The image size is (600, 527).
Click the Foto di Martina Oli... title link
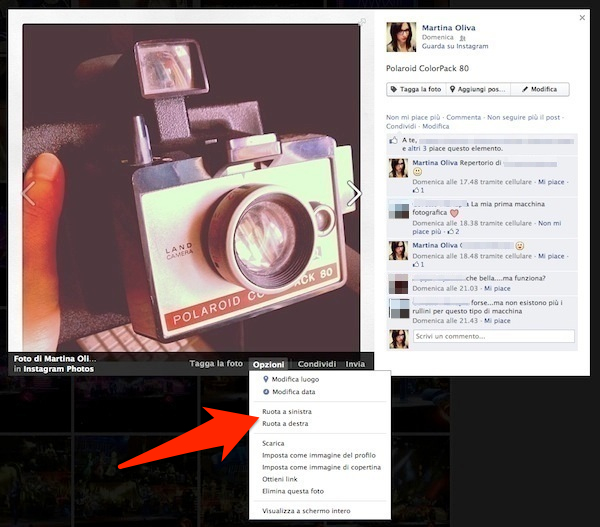click(x=55, y=359)
